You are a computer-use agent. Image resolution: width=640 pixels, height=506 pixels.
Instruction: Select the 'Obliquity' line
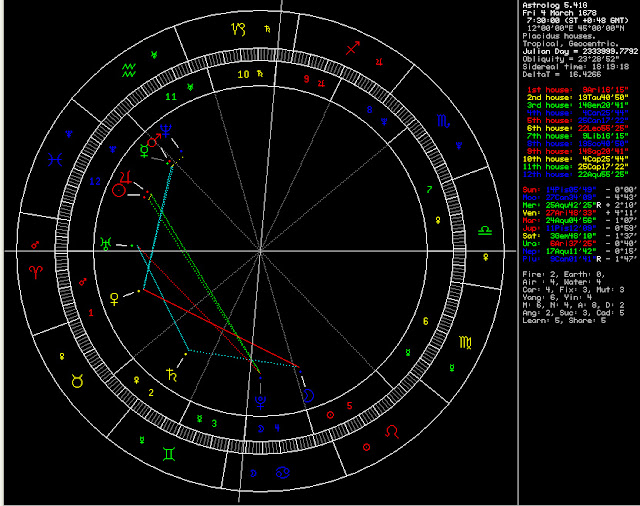[x=571, y=59]
